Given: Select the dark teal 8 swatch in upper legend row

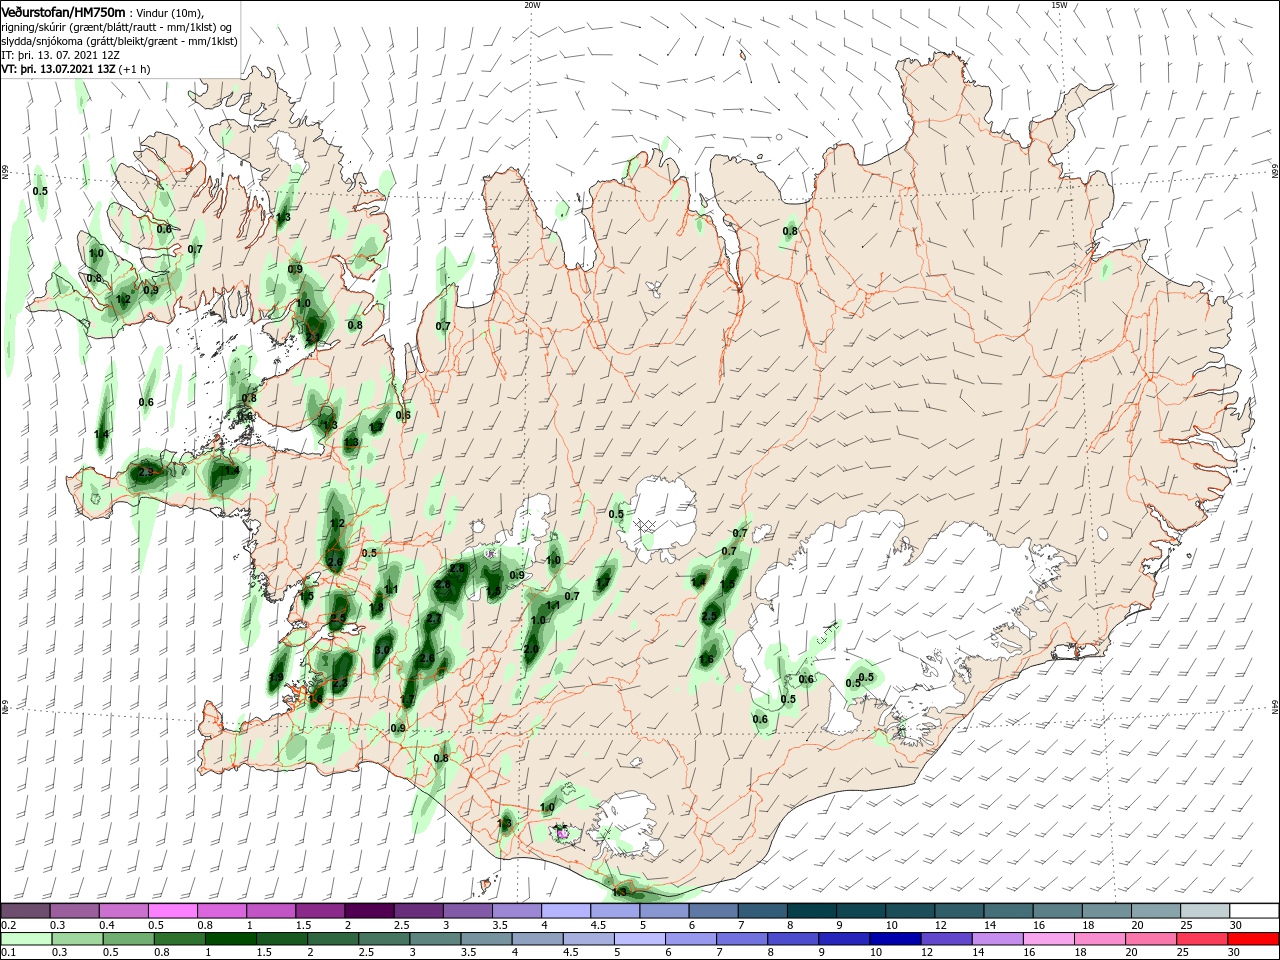Looking at the screenshot, I should [812, 911].
